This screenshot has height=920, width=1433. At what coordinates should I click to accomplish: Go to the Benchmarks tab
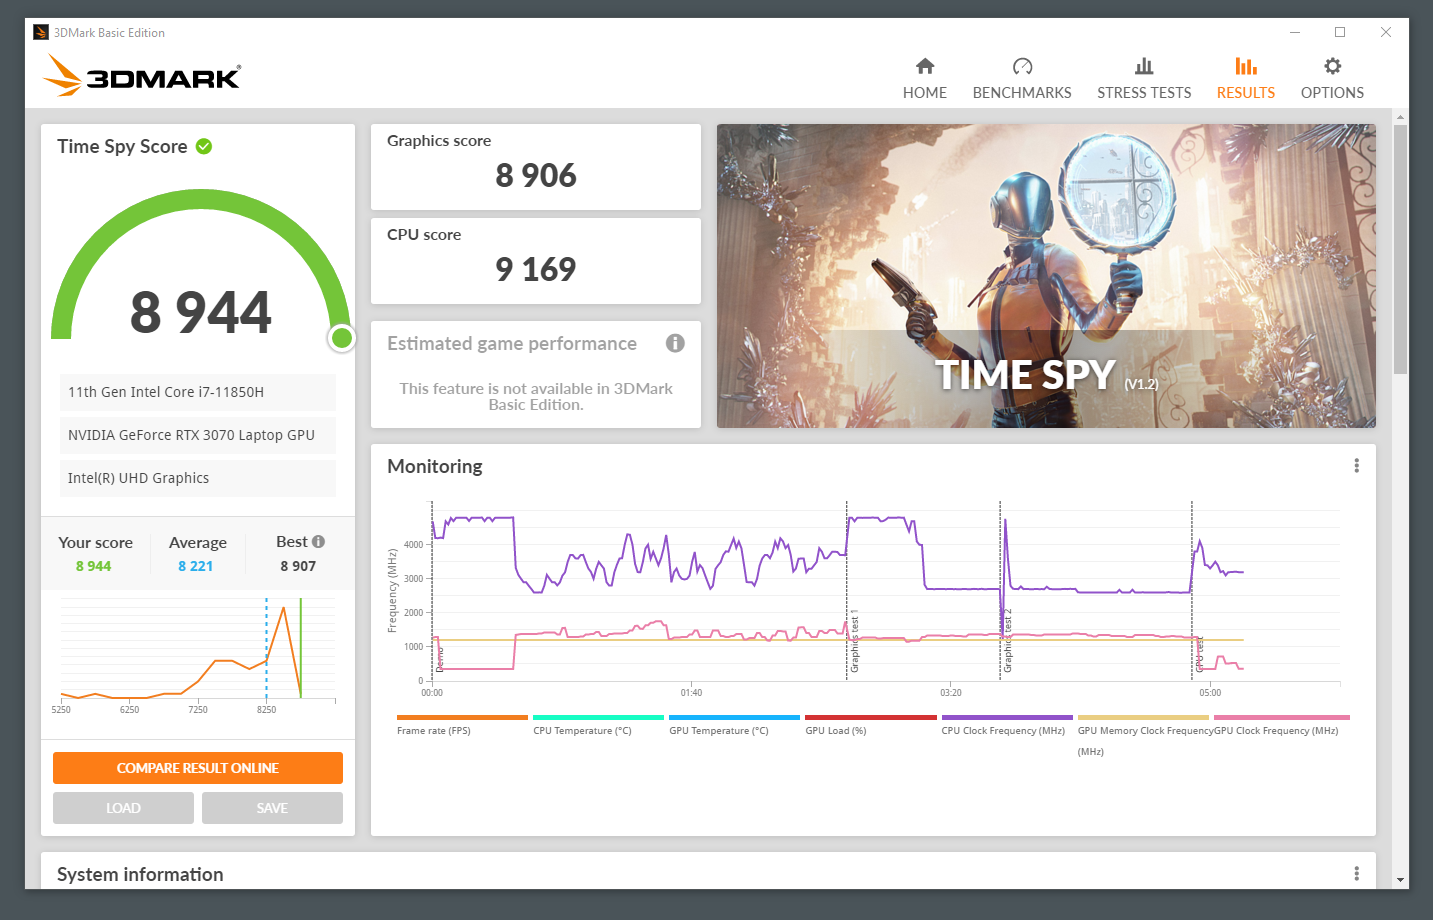[x=1022, y=79]
